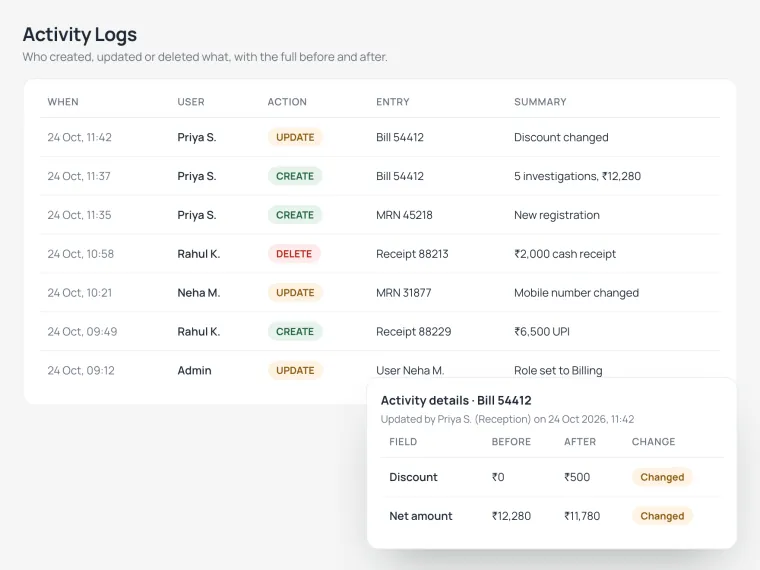The width and height of the screenshot is (760, 570).
Task: Click the Role set to Billing summary
Action: pyautogui.click(x=558, y=370)
